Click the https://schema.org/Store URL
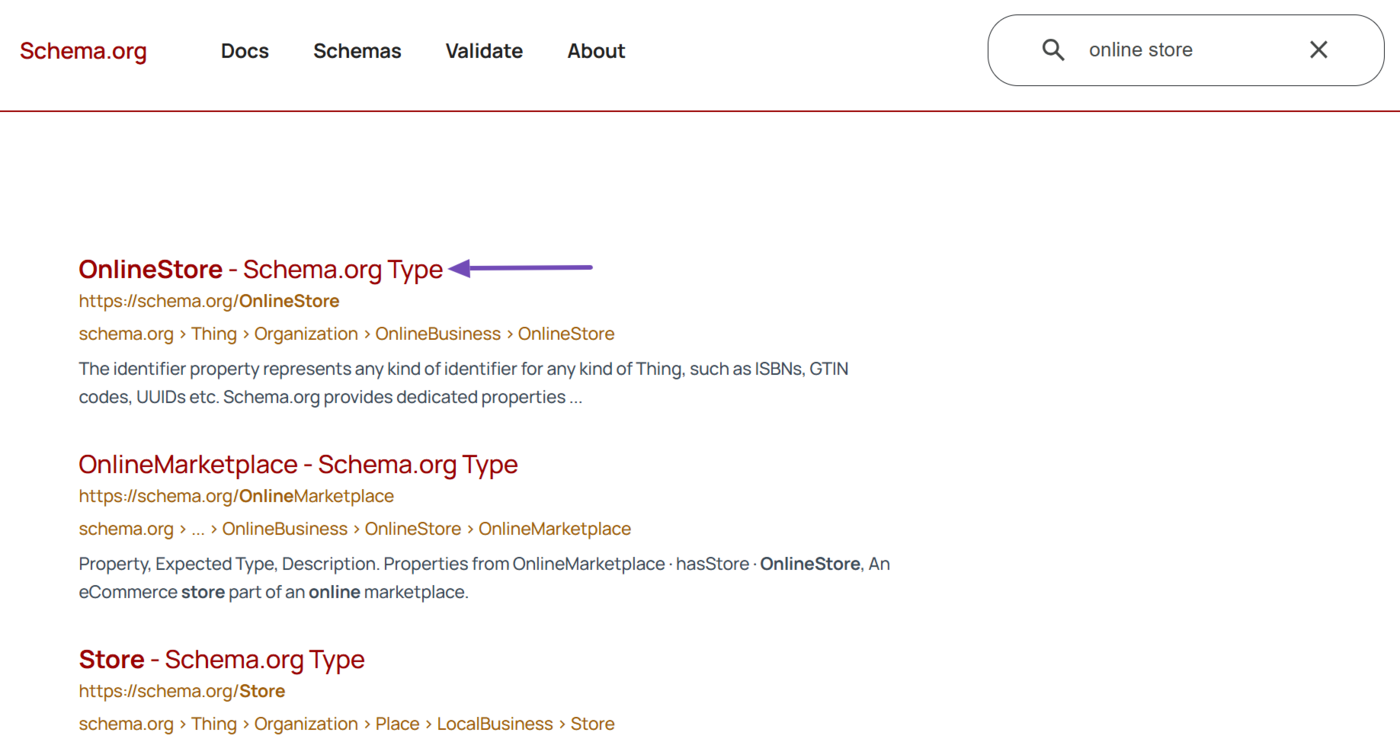Screen dimensions: 1400x739 coord(182,691)
